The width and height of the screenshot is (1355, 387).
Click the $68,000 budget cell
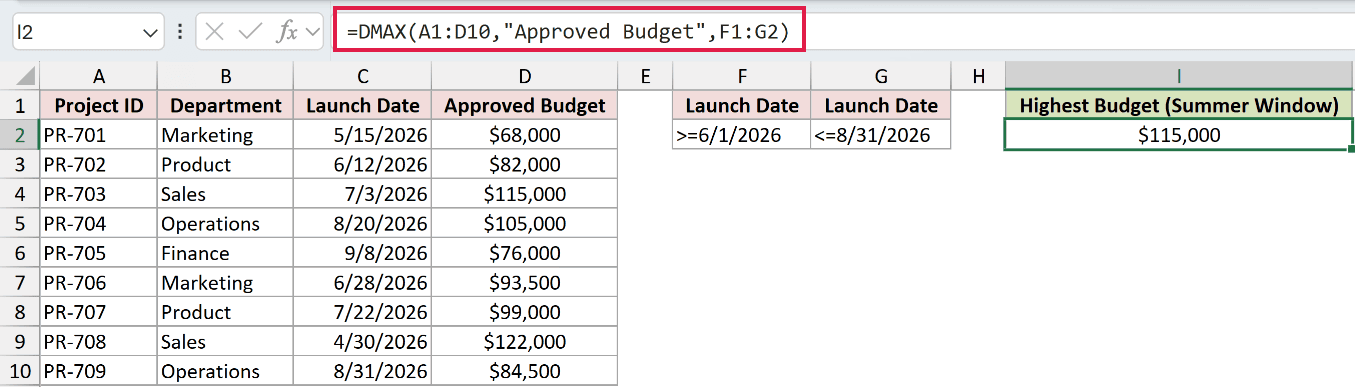click(525, 135)
